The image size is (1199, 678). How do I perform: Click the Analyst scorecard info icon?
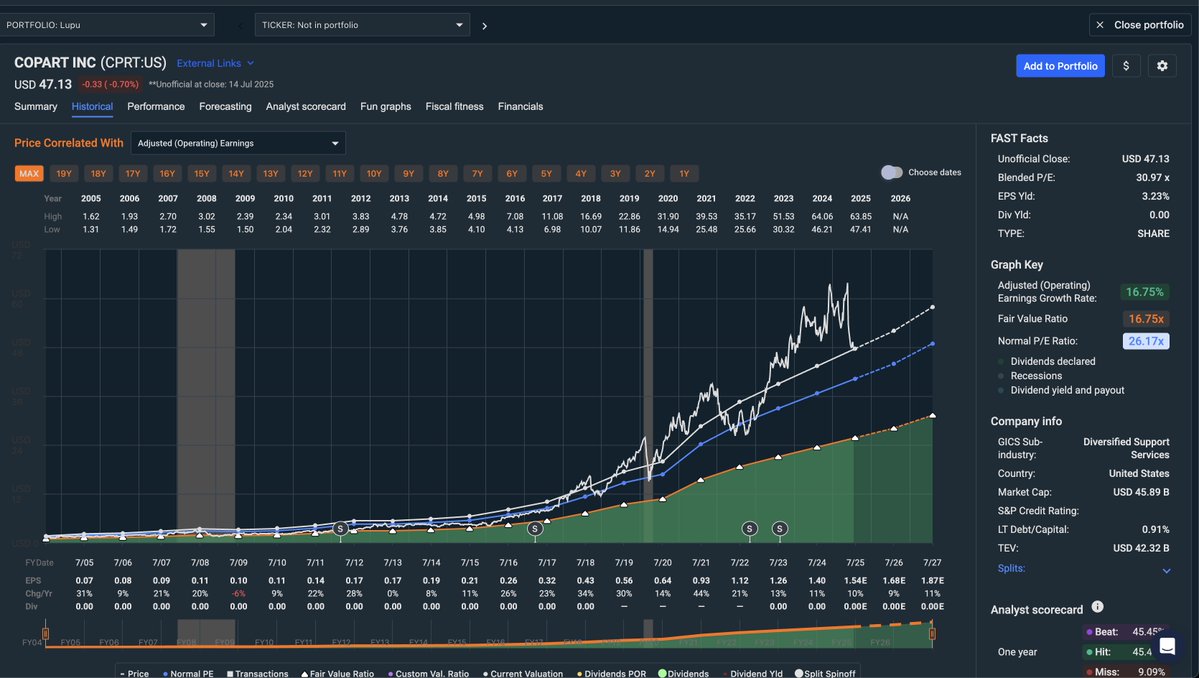[x=1097, y=607]
